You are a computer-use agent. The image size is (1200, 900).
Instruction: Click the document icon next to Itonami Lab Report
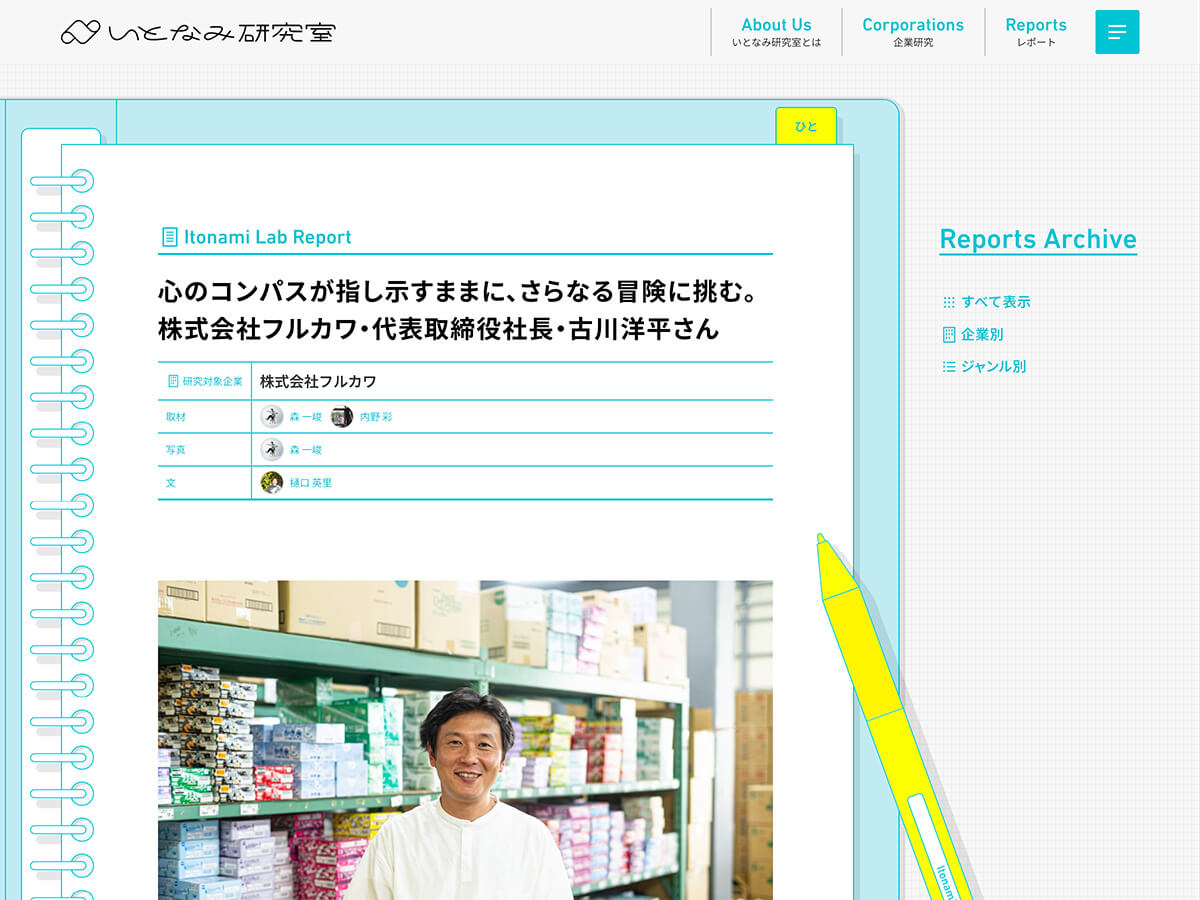tap(170, 237)
